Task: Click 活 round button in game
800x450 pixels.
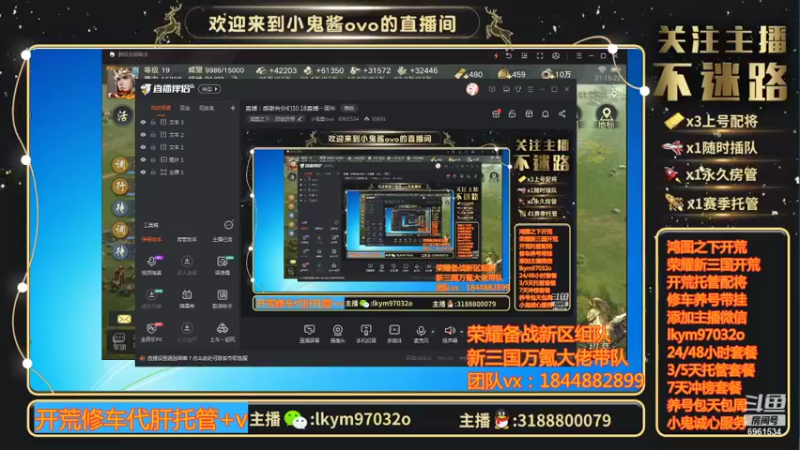Action: point(122,116)
